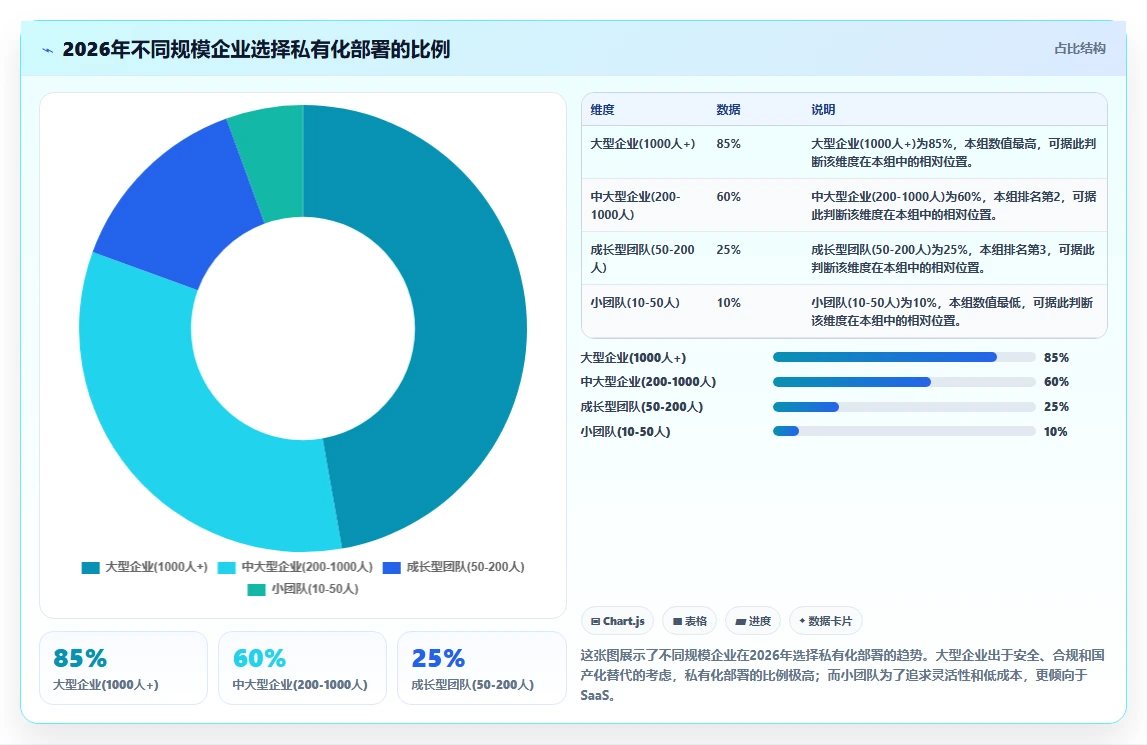Click the 表格 tag chip
Screen dimensions: 1147x745
coord(689,621)
